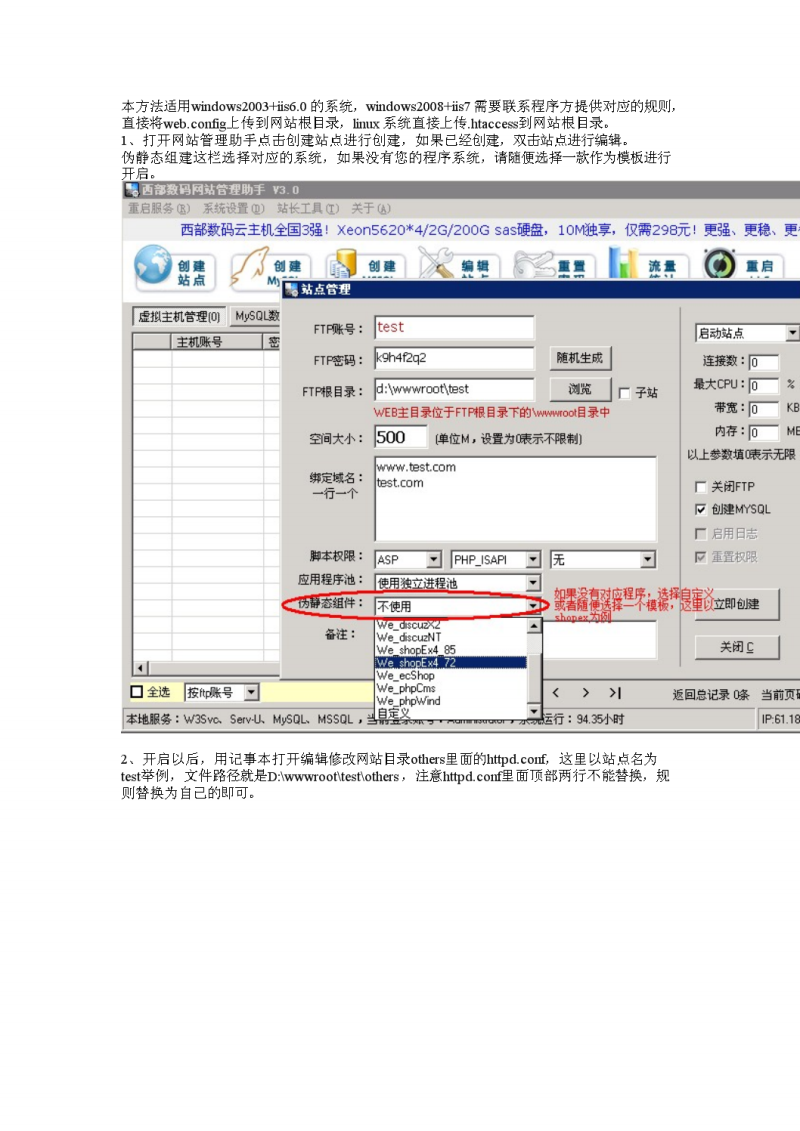Select highlighted We_shopEx4_72 entry

[452, 663]
